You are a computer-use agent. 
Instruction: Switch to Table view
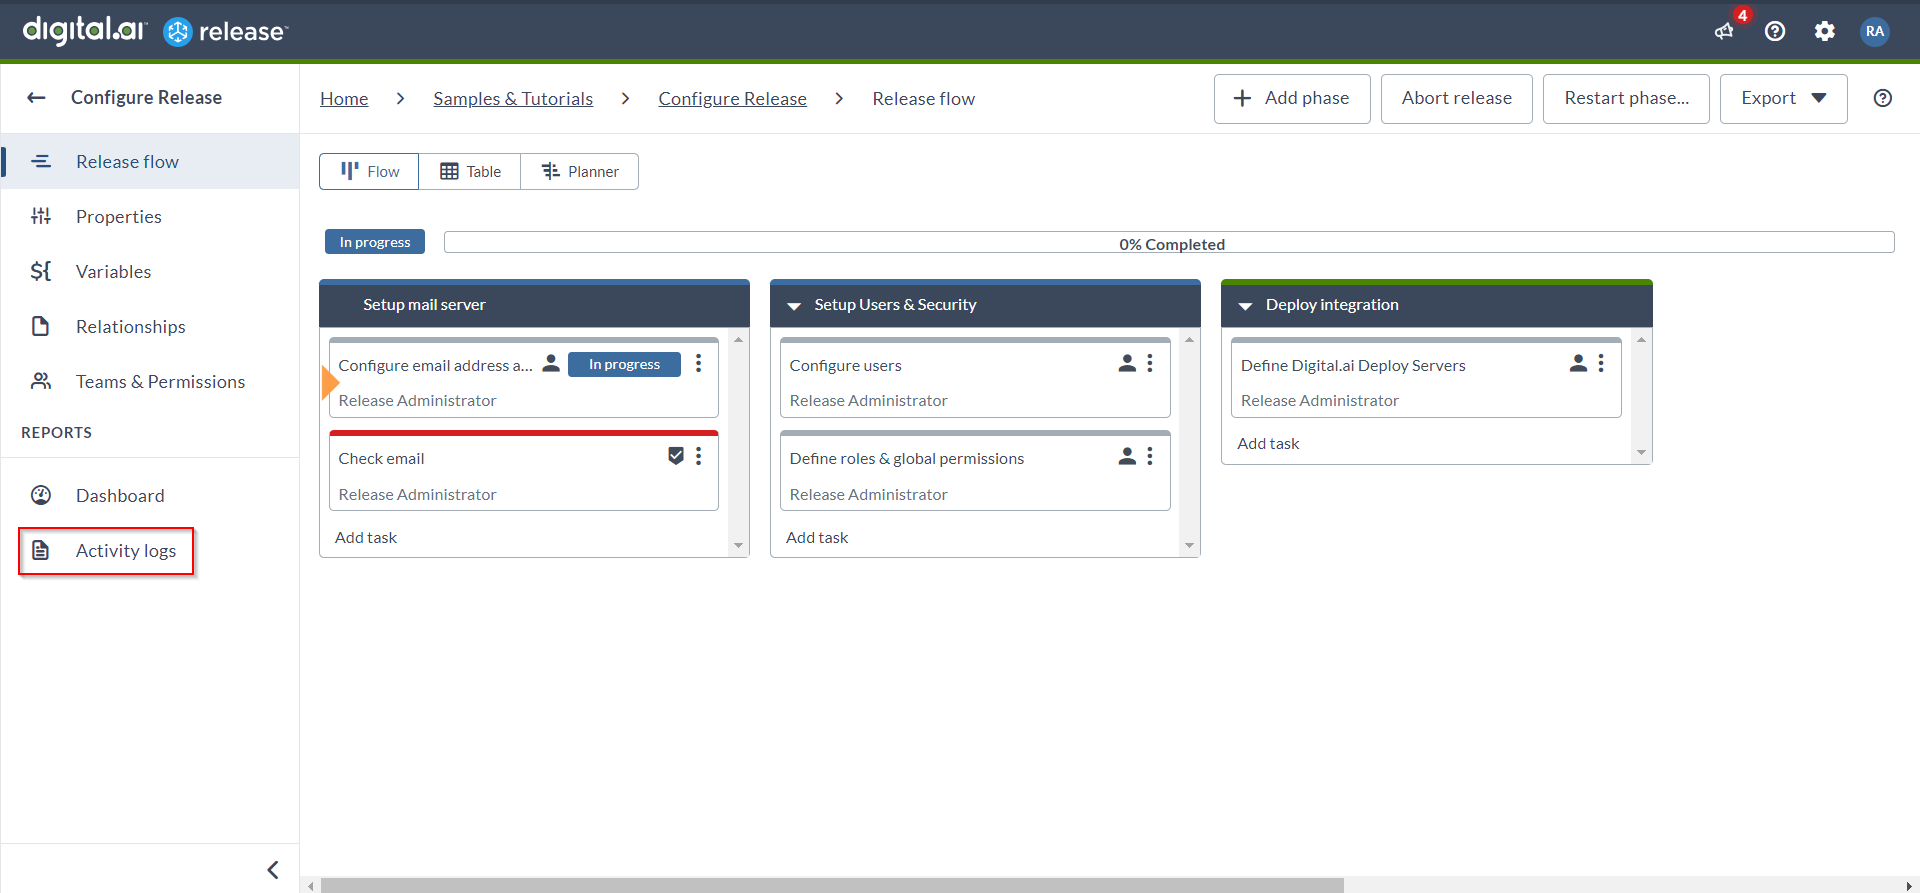click(x=470, y=171)
